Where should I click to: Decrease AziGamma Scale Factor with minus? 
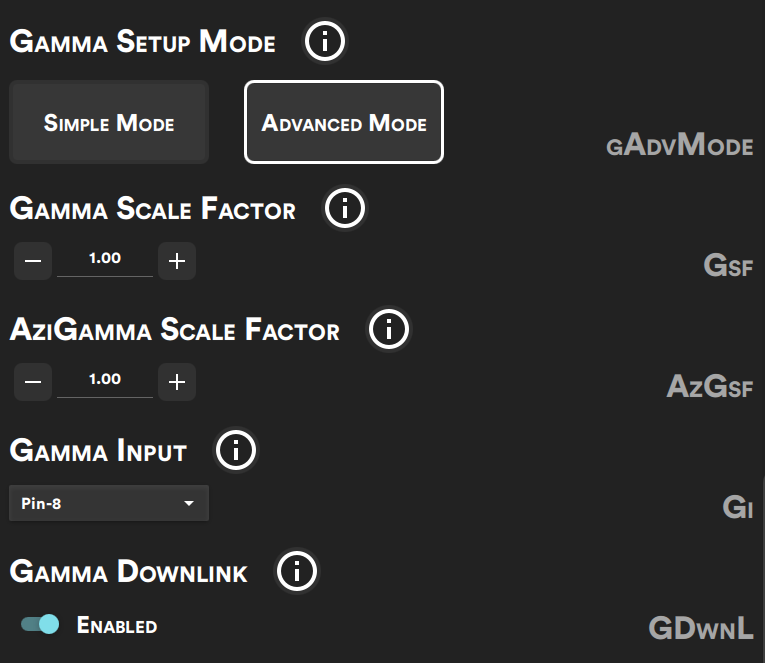(x=33, y=382)
